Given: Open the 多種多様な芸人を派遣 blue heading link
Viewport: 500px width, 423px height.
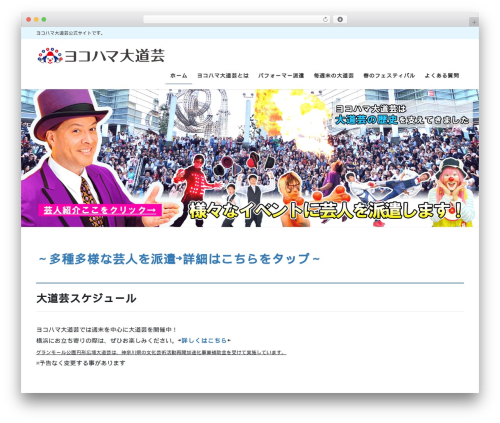Looking at the screenshot, I should click(x=179, y=259).
